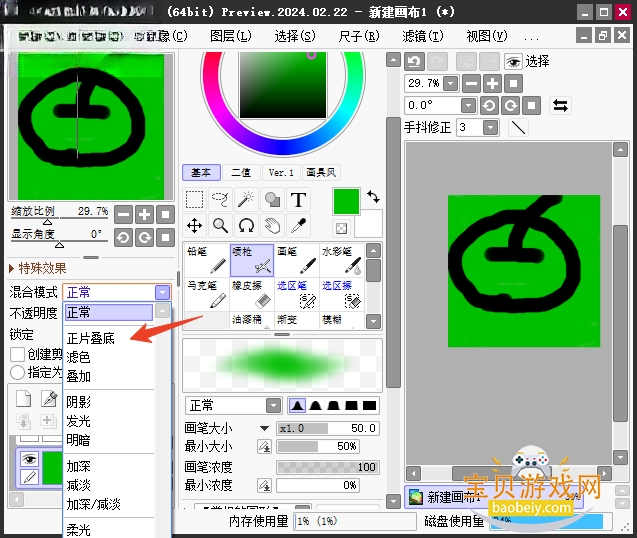Image resolution: width=637 pixels, height=538 pixels.
Task: Choose 加深/减淡 blend mode
Action: click(x=93, y=504)
